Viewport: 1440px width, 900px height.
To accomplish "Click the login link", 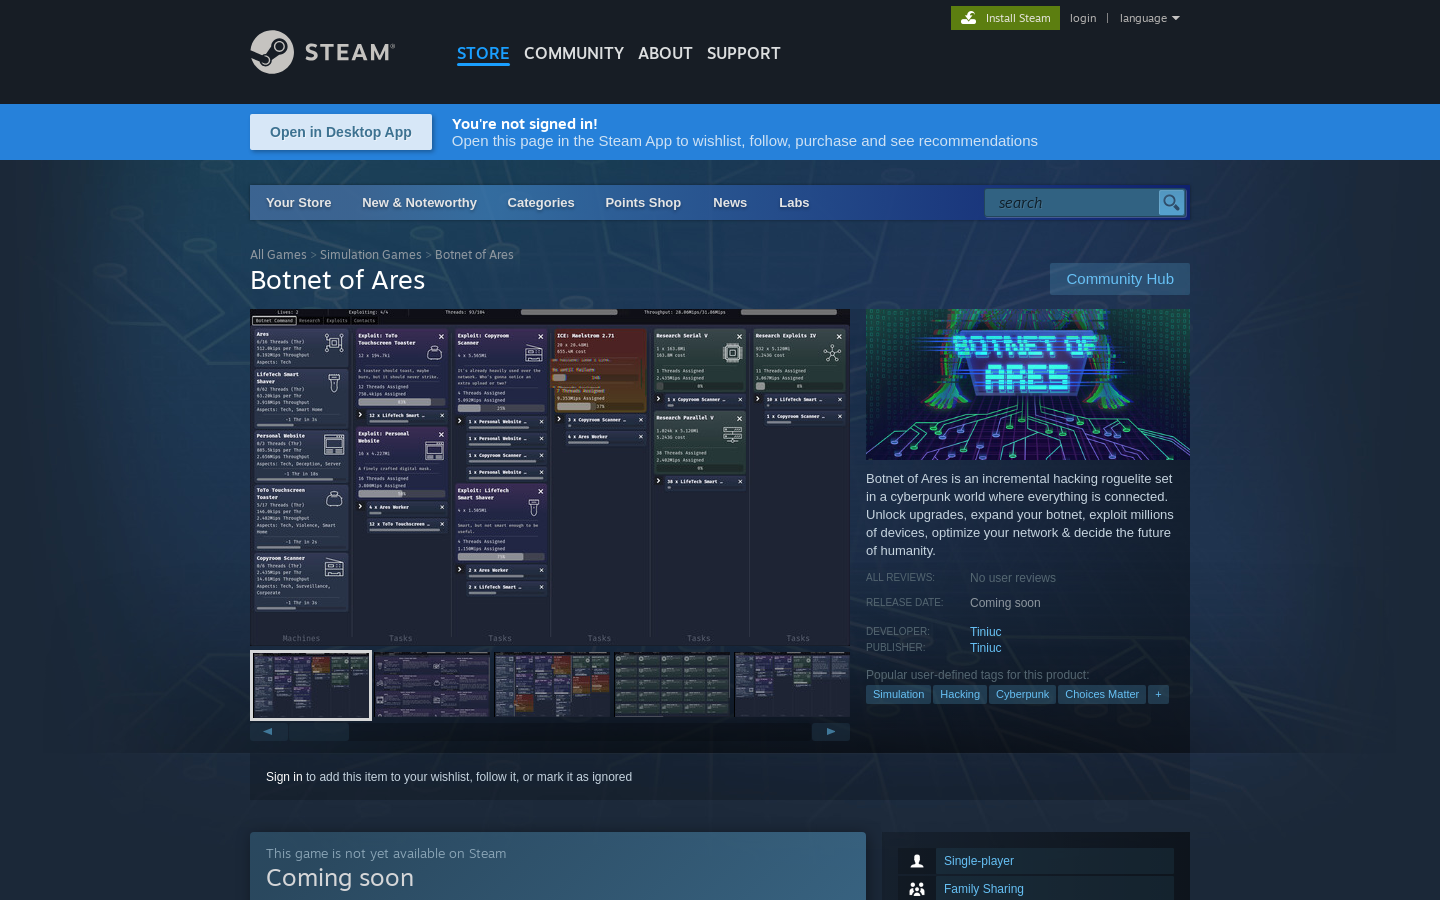I will coord(1083,18).
